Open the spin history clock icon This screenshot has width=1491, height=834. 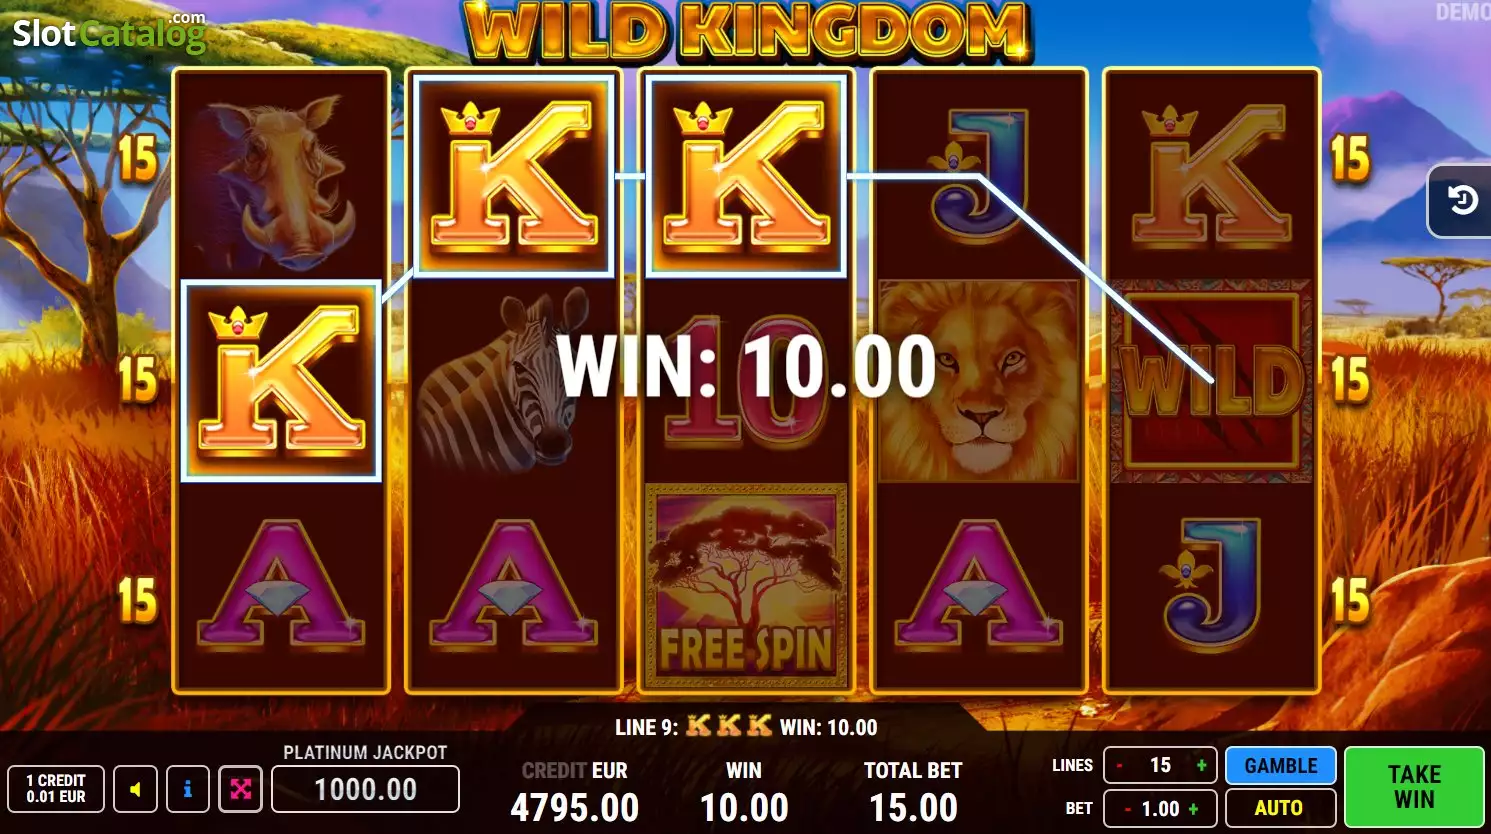tap(1461, 201)
